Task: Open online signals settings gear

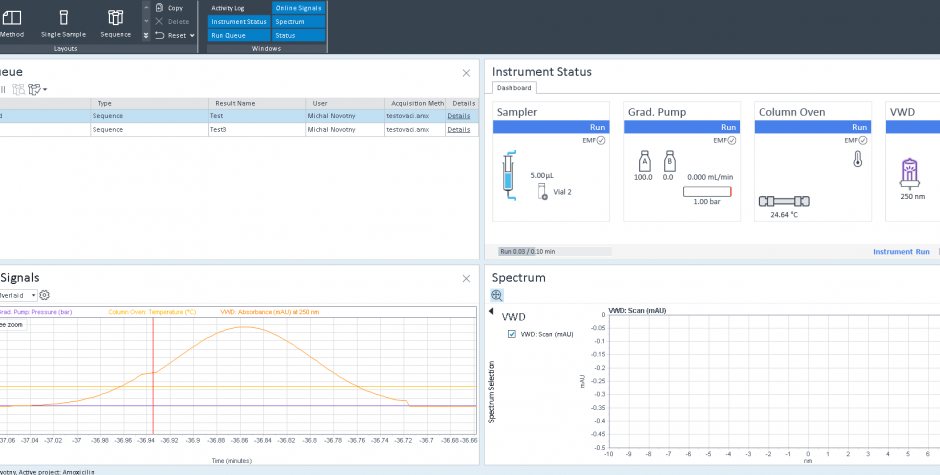Action: (44, 295)
